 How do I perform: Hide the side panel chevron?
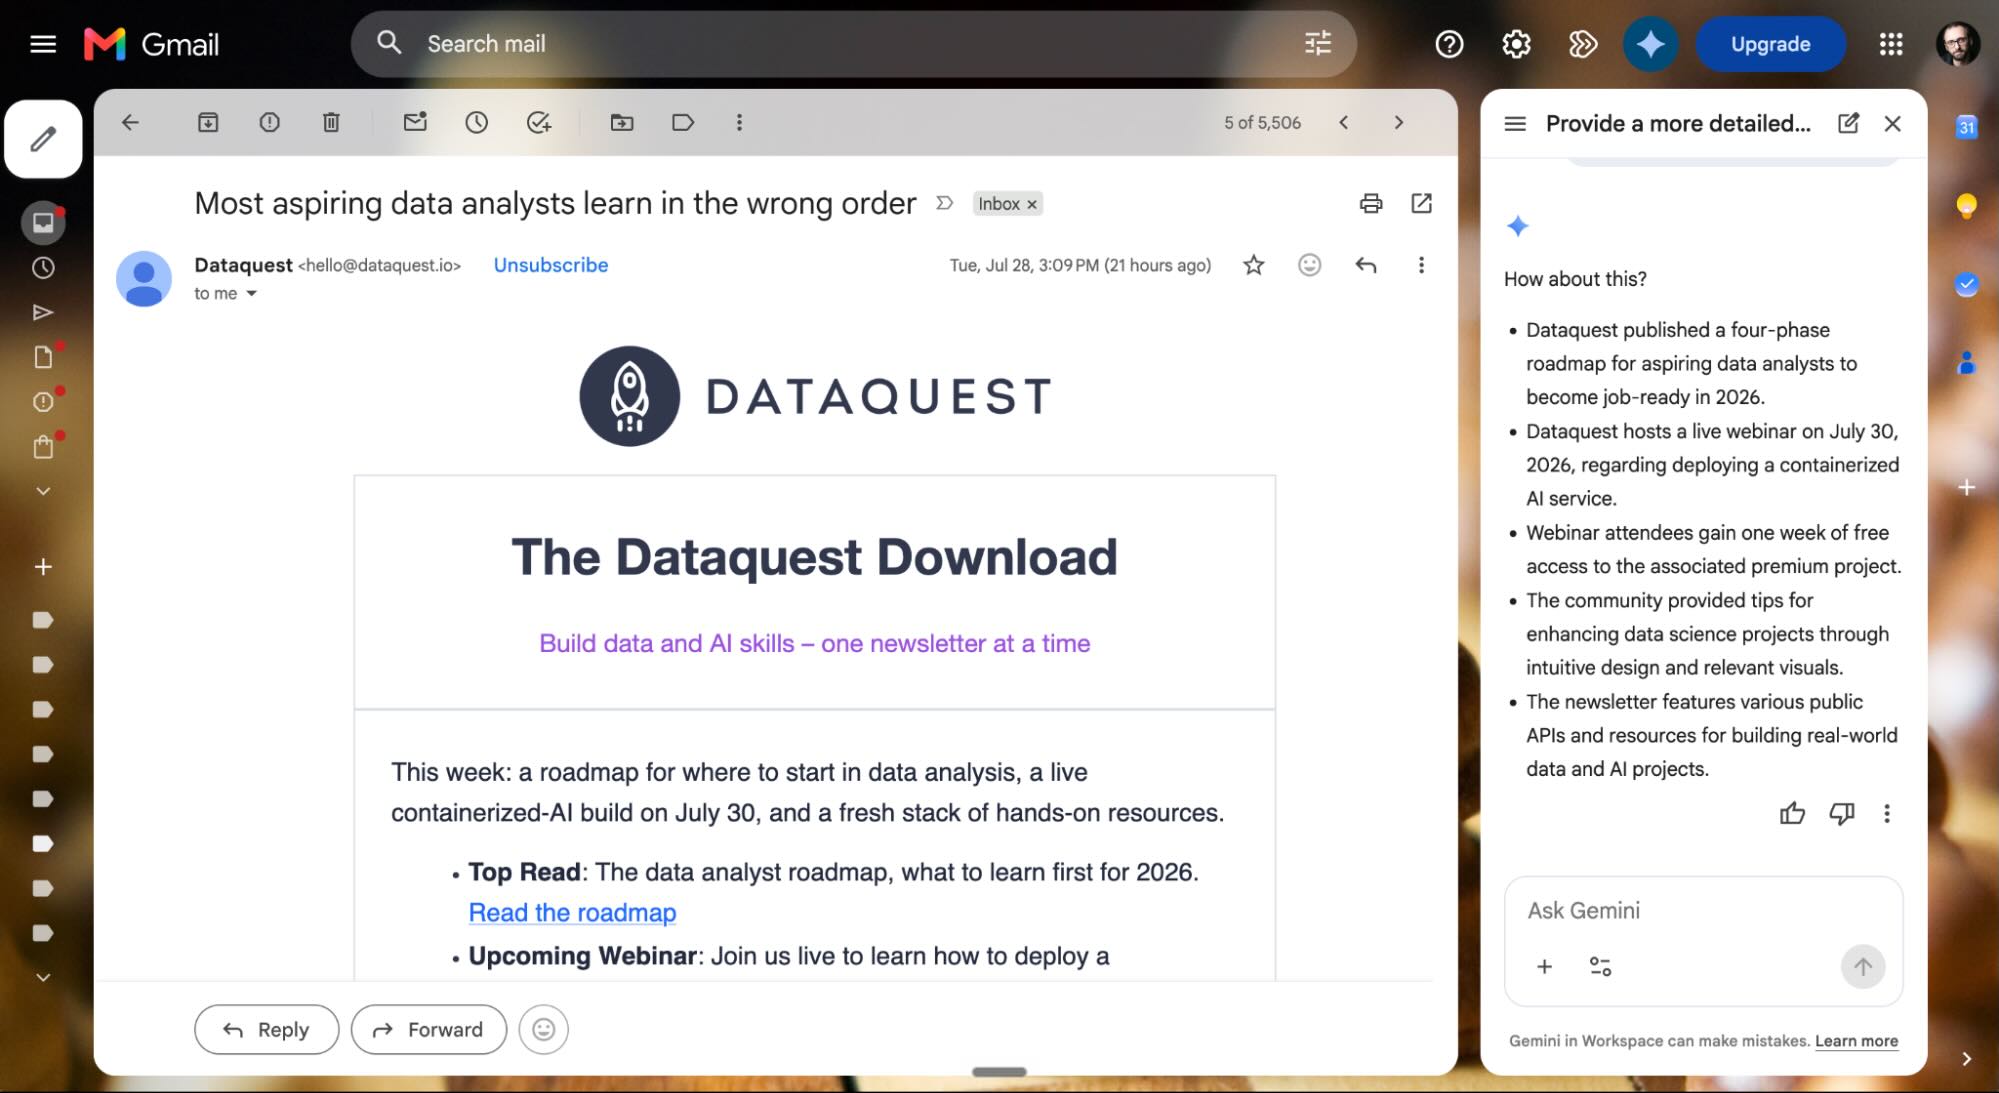[x=1966, y=1059]
